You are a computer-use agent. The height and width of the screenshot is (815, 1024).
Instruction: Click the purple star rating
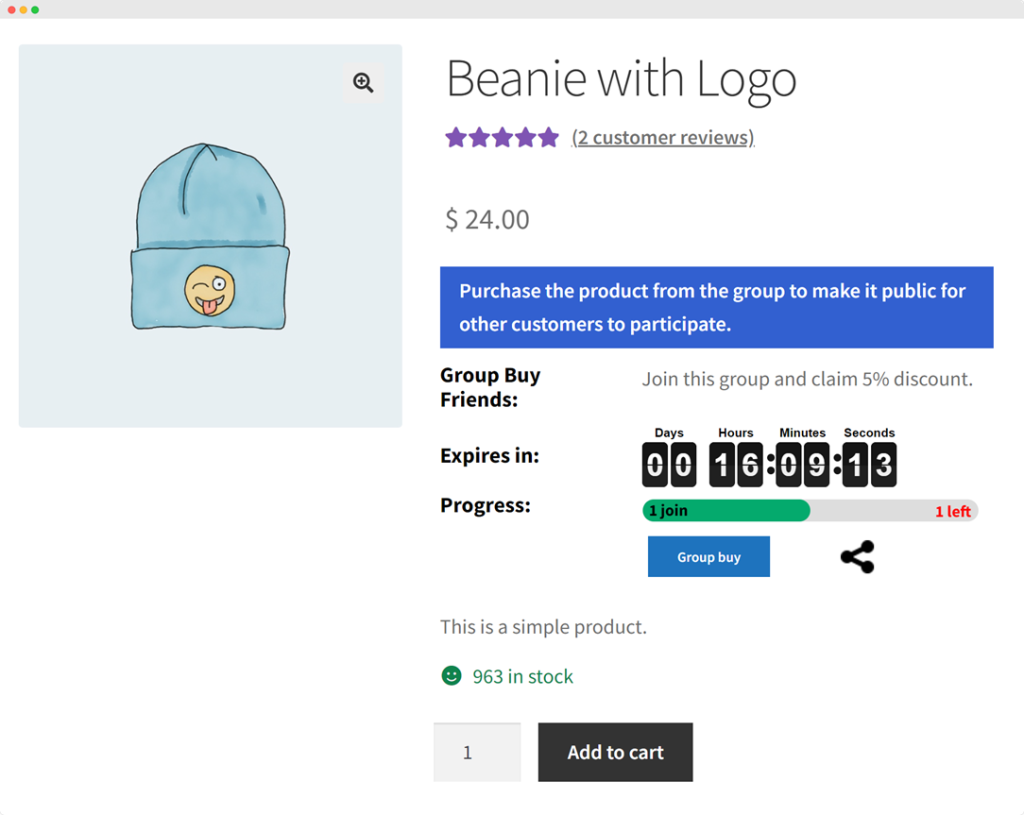click(502, 138)
